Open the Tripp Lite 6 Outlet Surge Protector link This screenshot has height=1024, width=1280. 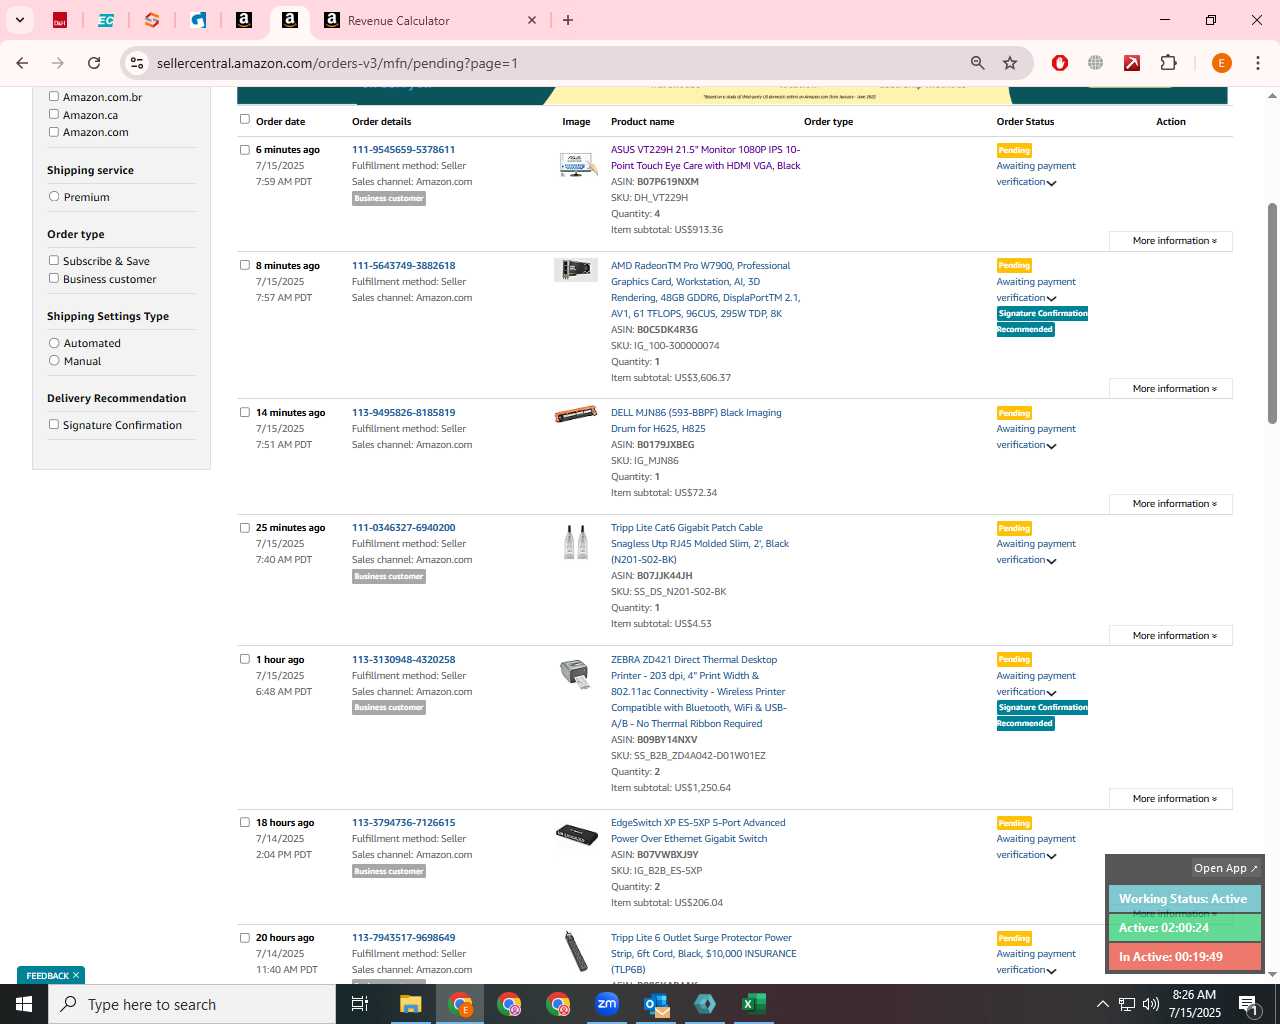click(703, 954)
